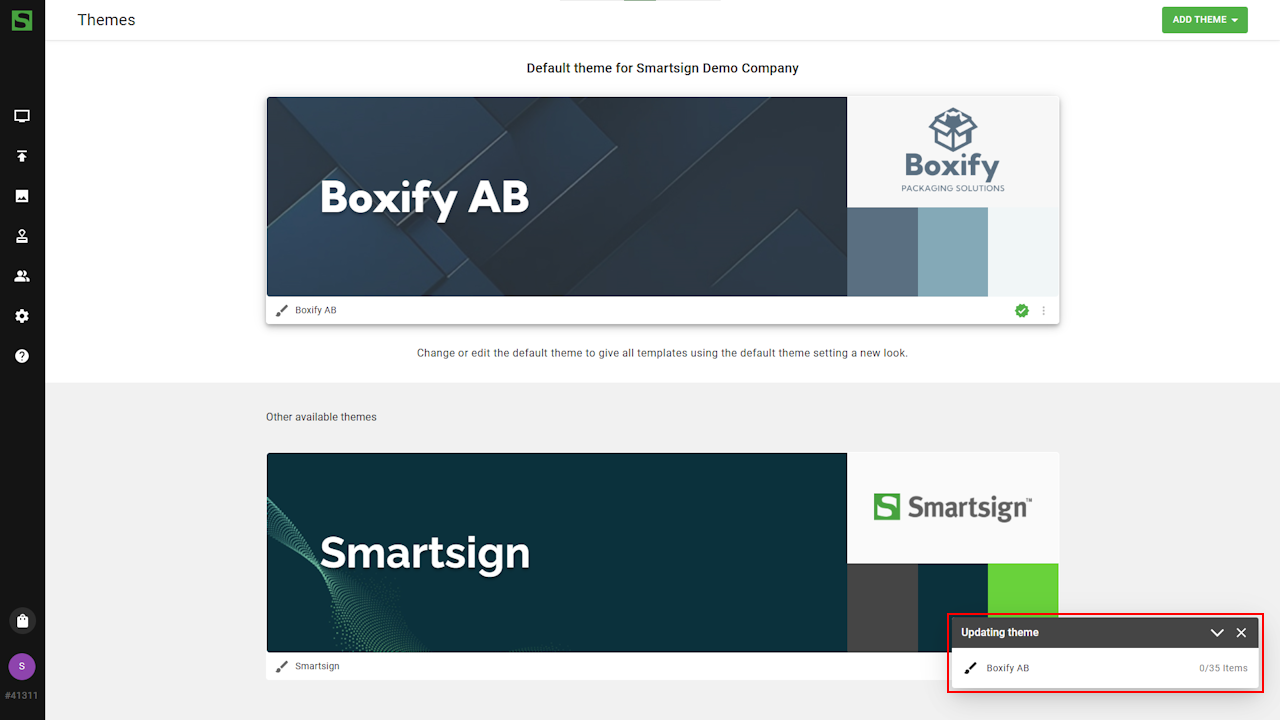Open the Help question mark icon
The image size is (1280, 720).
coord(22,356)
